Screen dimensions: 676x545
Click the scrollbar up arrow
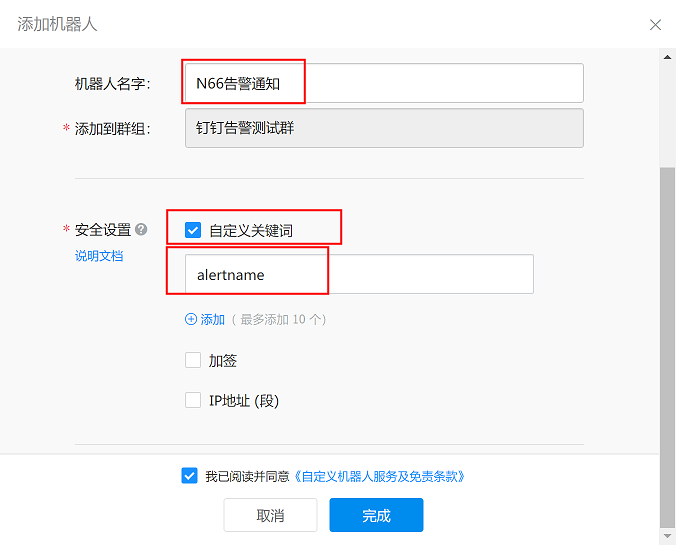(667, 57)
